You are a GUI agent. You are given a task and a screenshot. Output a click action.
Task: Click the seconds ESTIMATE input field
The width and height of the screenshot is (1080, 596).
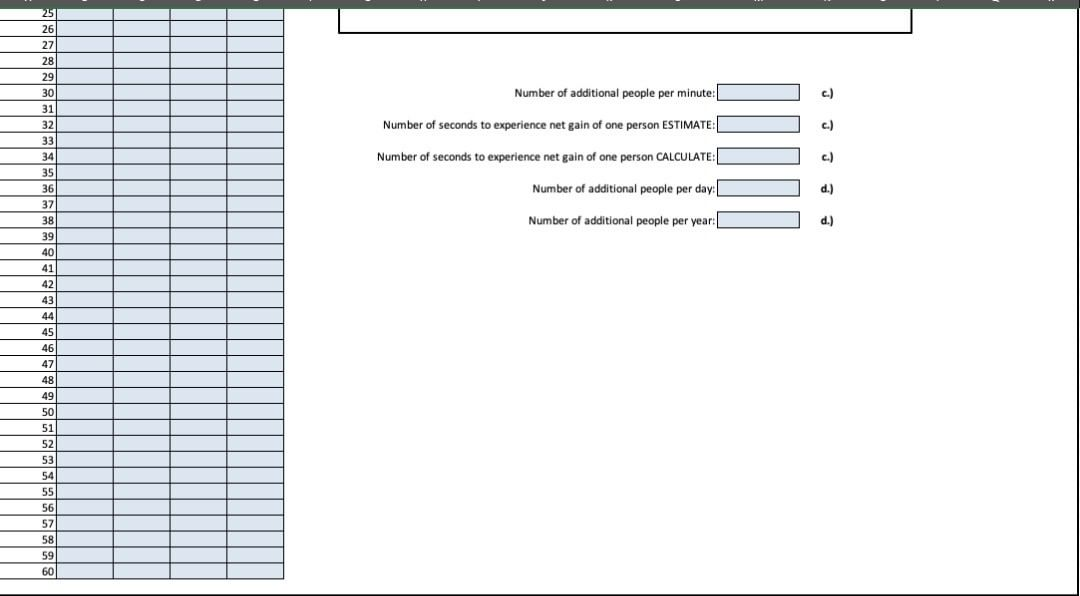758,124
